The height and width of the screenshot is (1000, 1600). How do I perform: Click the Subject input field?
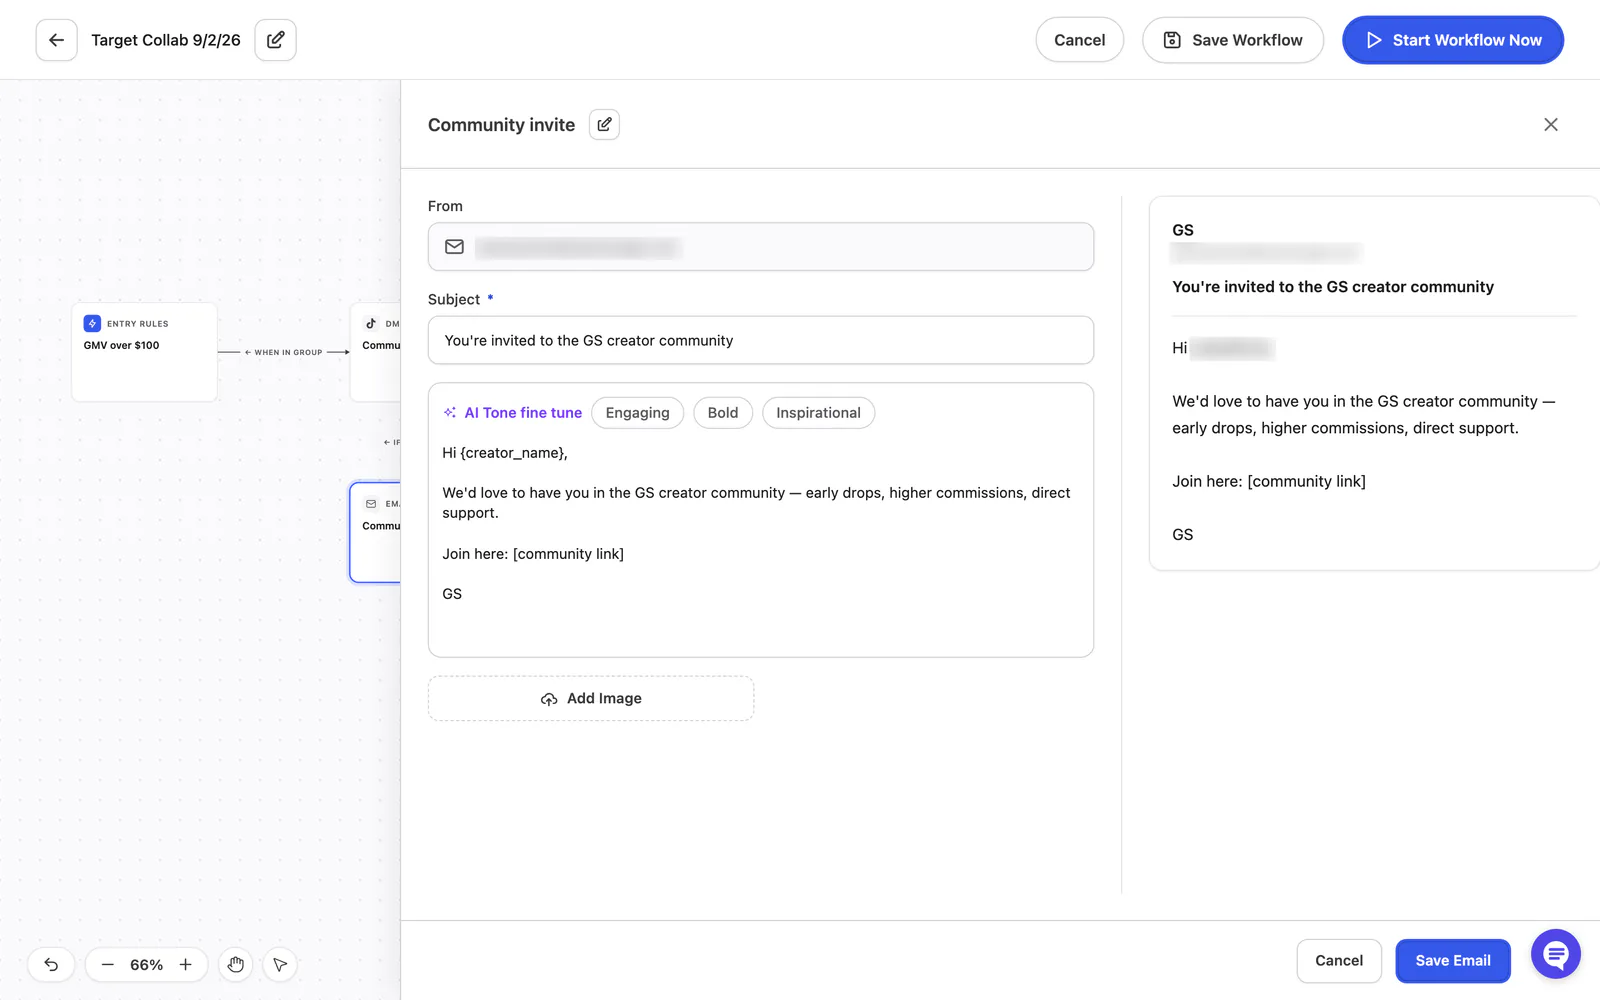[x=760, y=340]
